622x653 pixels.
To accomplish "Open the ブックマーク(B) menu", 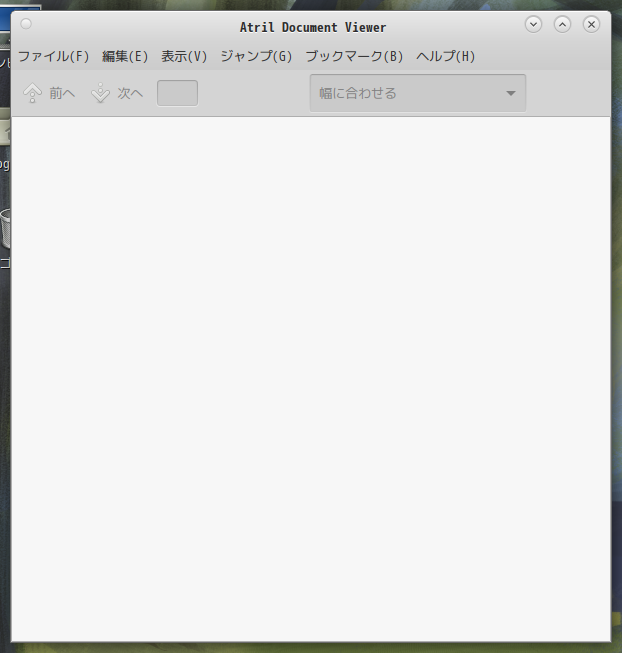I will click(354, 56).
